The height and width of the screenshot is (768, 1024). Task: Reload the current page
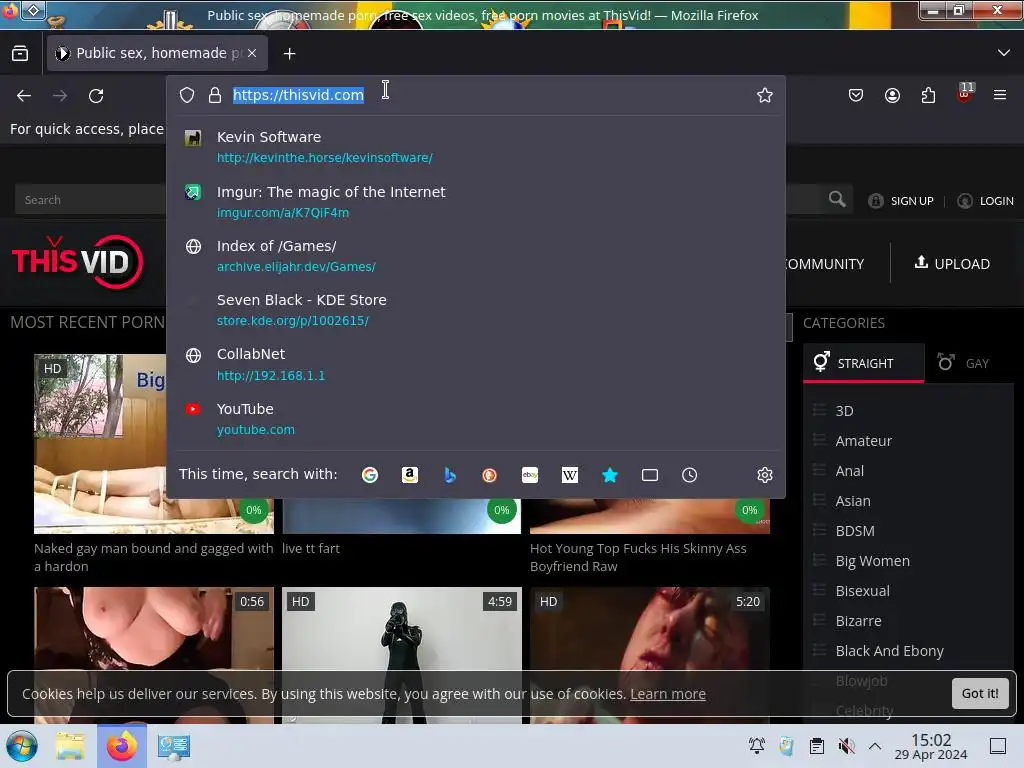[x=96, y=96]
